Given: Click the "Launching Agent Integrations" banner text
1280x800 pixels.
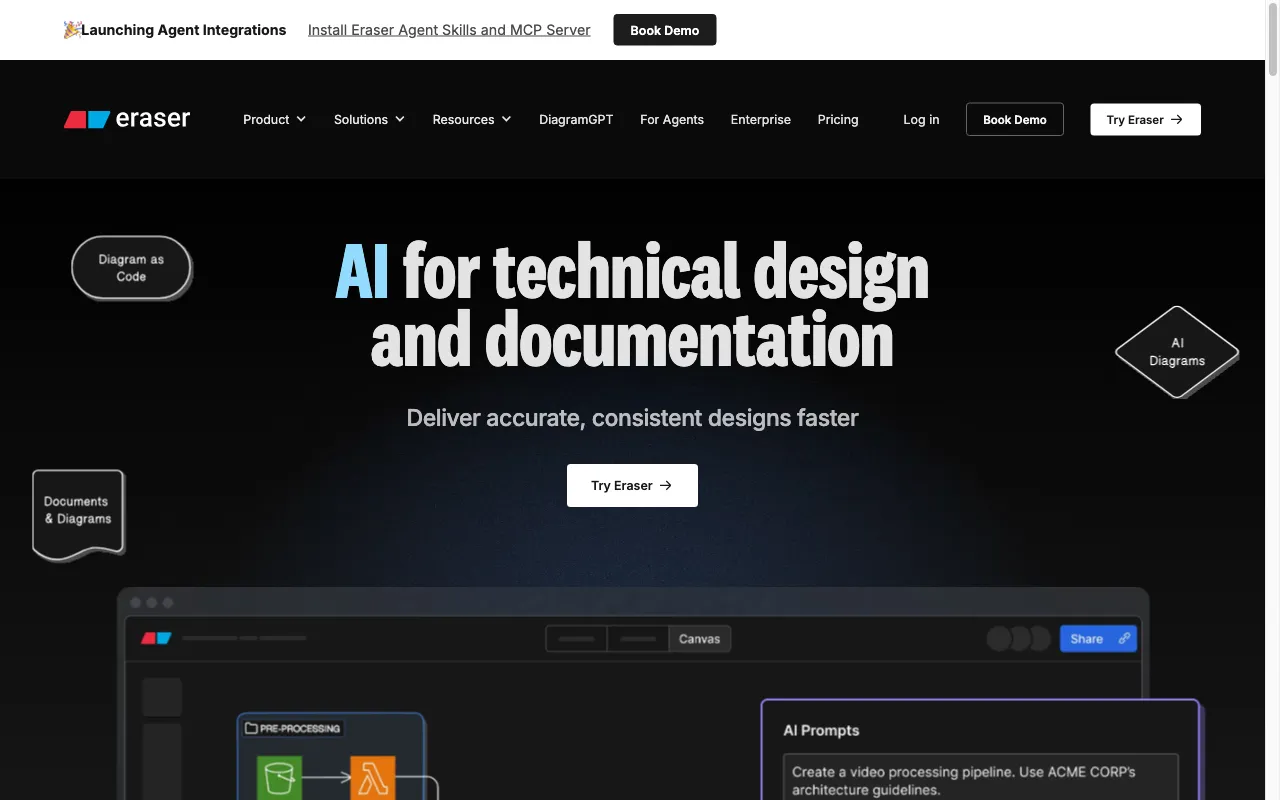Looking at the screenshot, I should [x=184, y=30].
